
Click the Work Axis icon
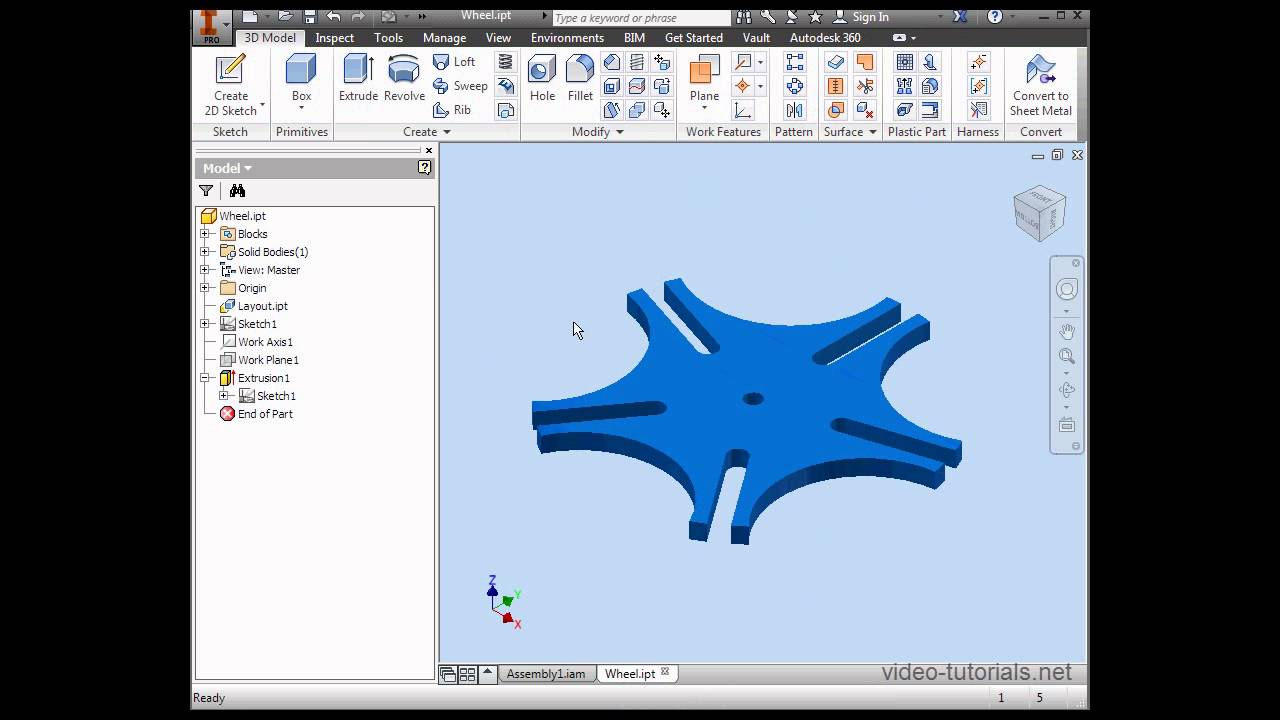743,62
